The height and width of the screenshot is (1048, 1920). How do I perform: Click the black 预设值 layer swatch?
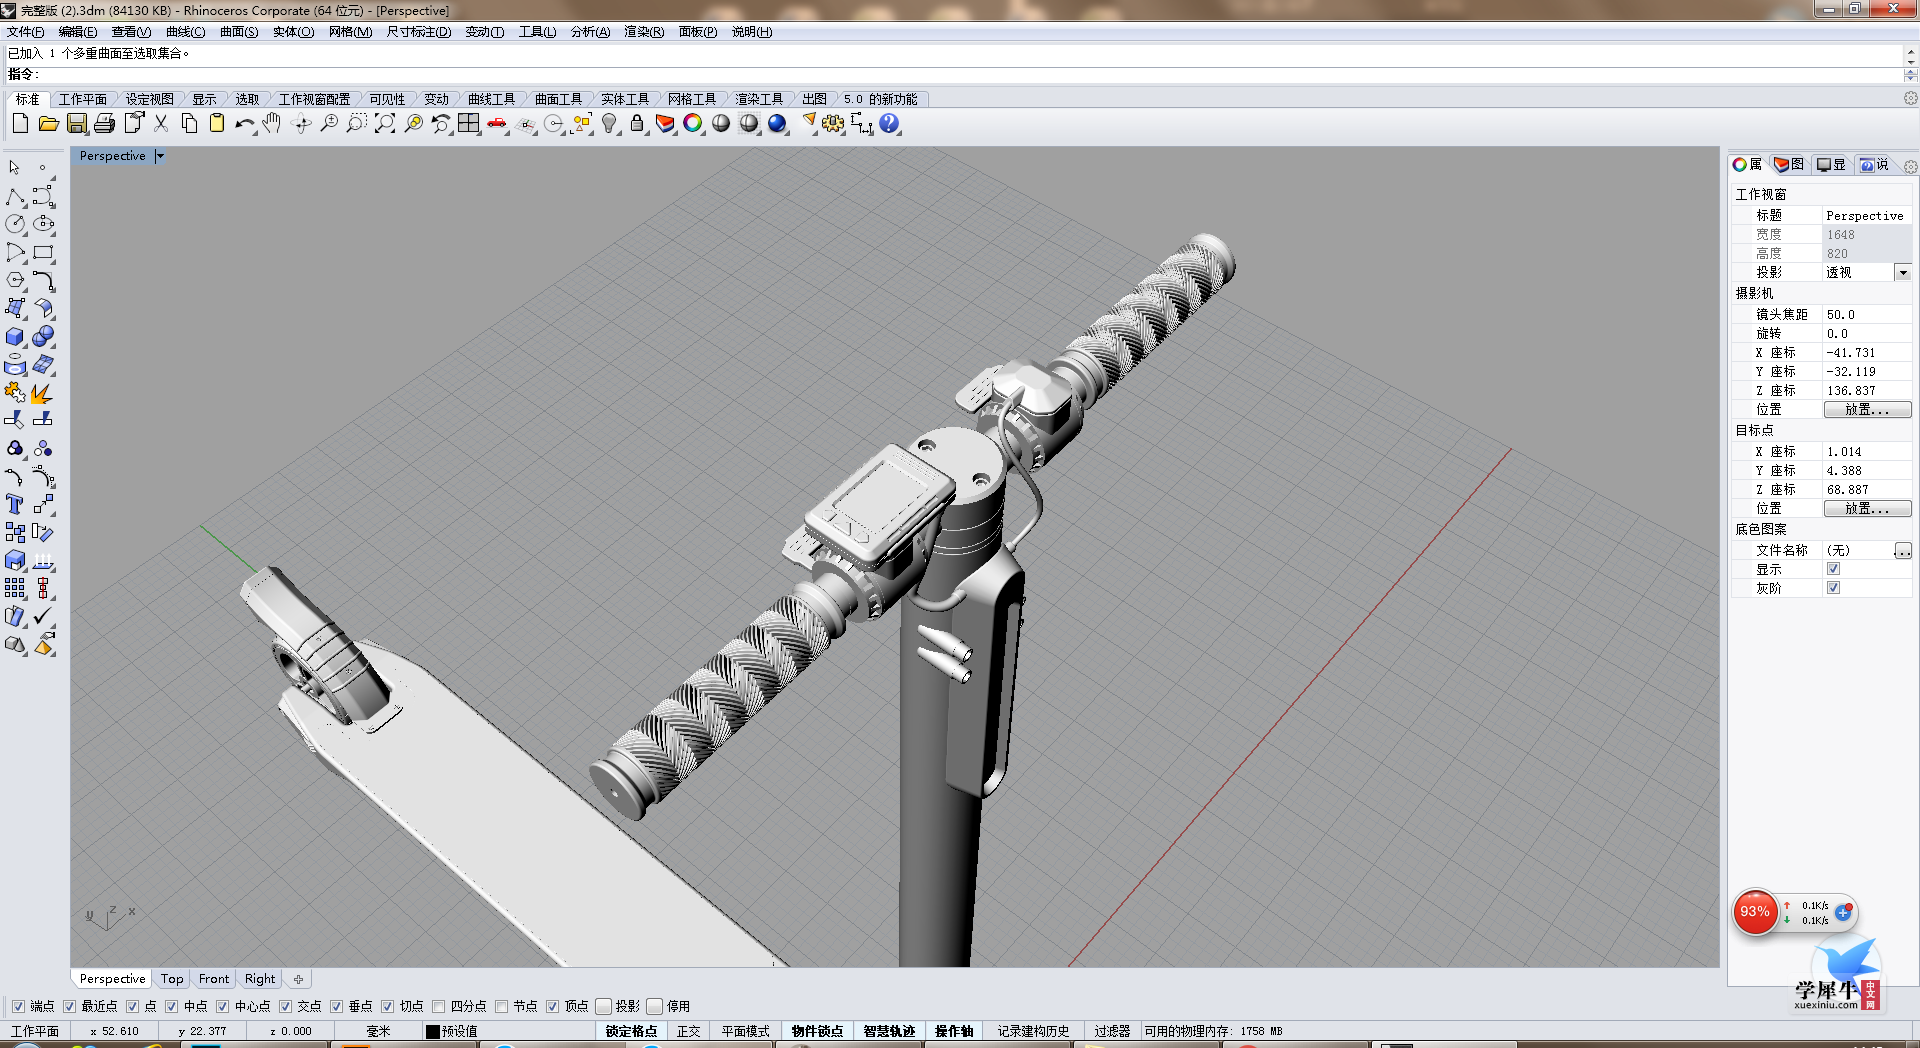pos(432,1031)
